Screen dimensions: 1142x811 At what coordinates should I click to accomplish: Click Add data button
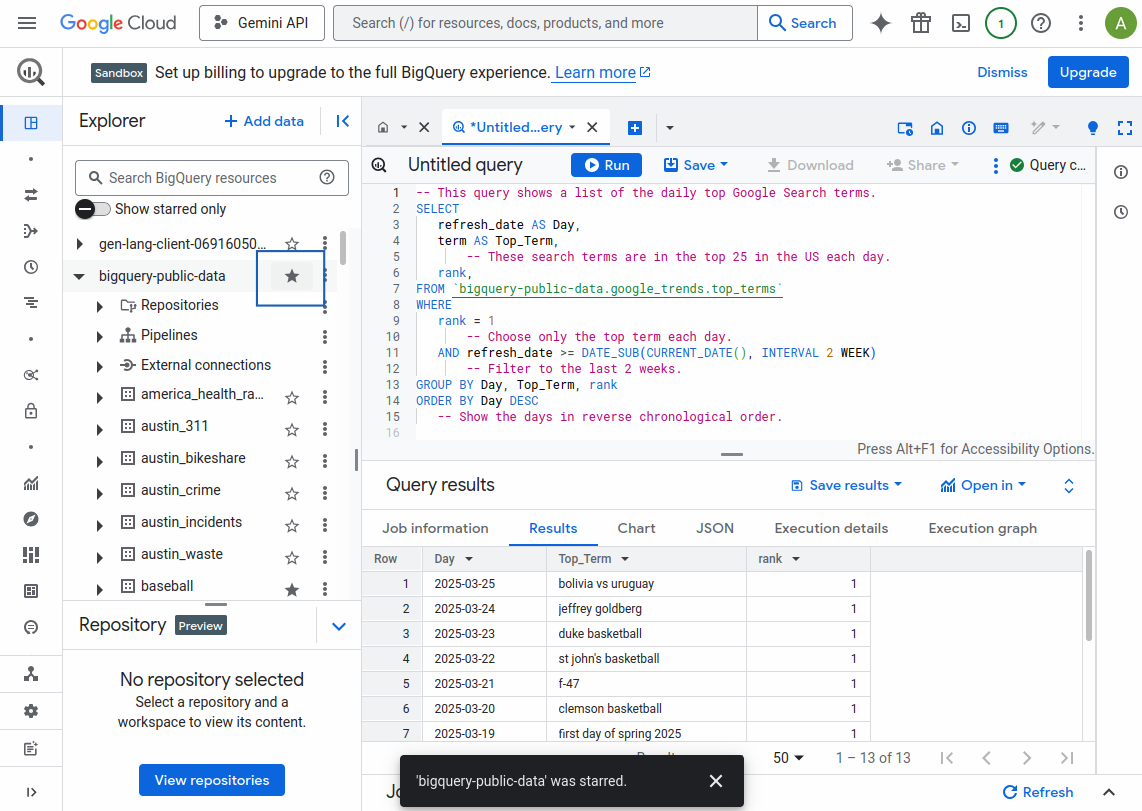(264, 121)
